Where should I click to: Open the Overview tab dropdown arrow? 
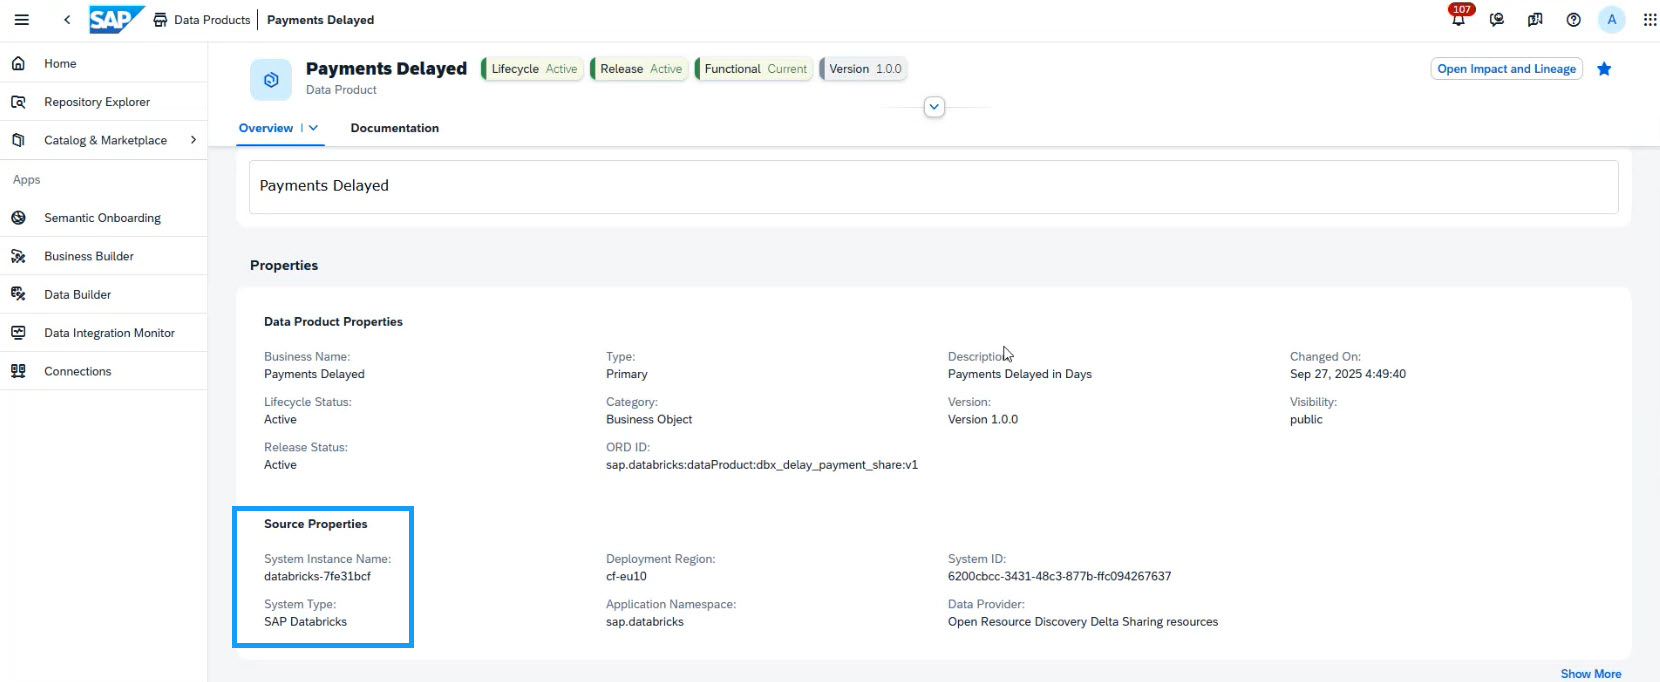[x=313, y=128]
